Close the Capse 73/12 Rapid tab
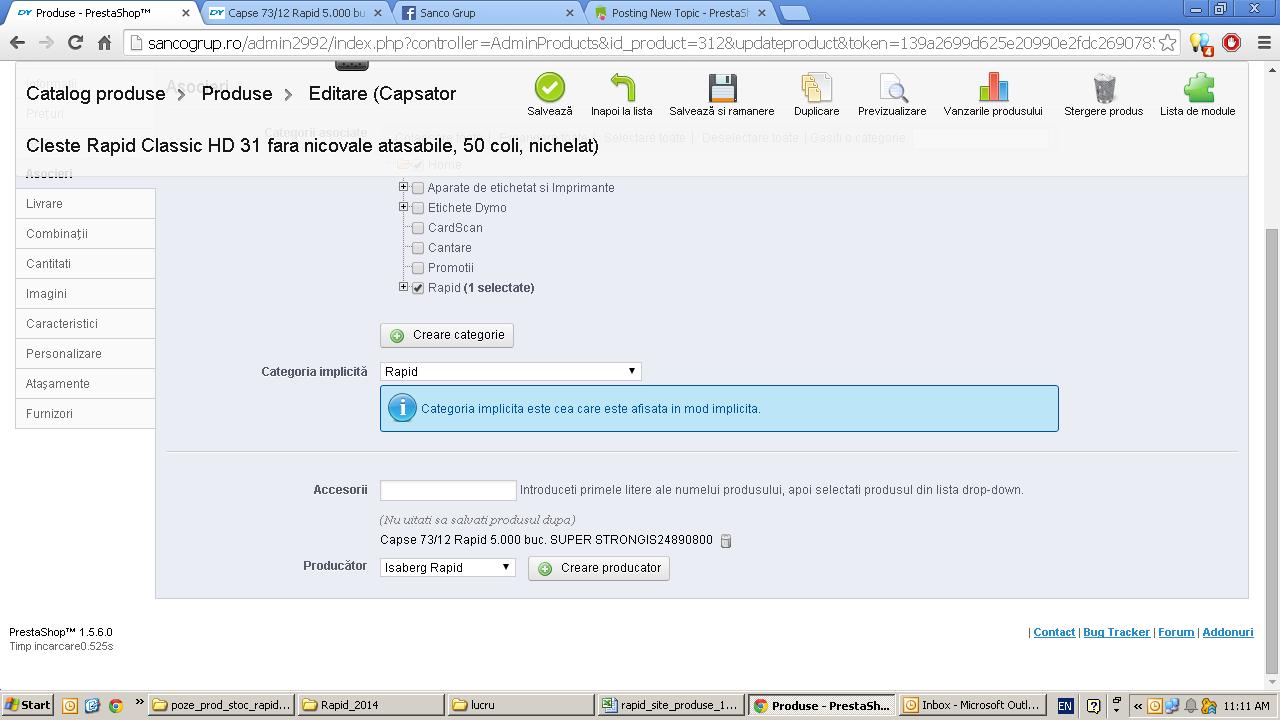This screenshot has height=720, width=1280. [x=377, y=13]
